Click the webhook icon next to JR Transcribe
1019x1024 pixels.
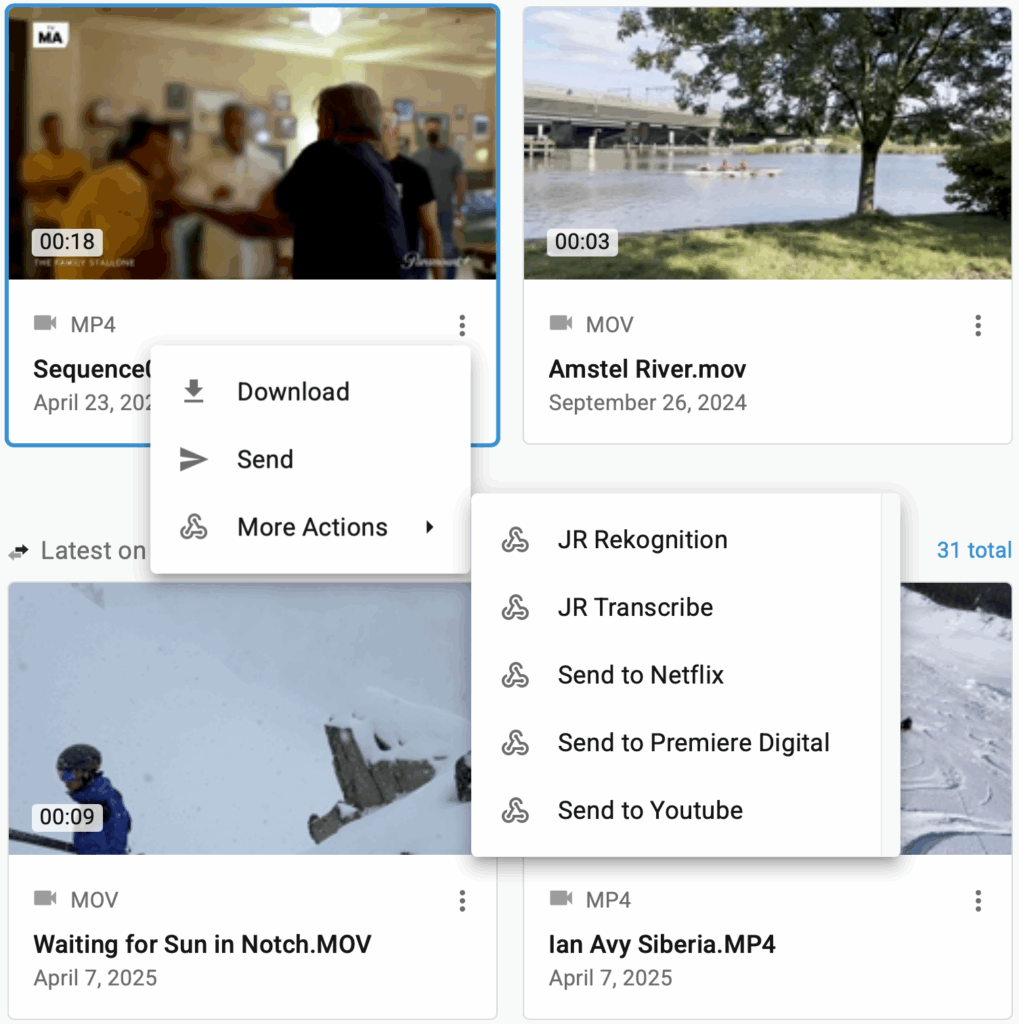pos(515,608)
